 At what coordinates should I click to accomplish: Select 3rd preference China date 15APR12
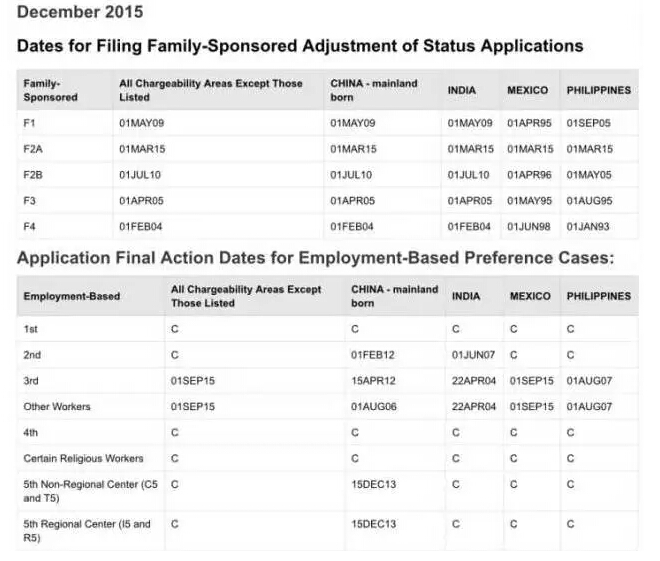click(373, 381)
